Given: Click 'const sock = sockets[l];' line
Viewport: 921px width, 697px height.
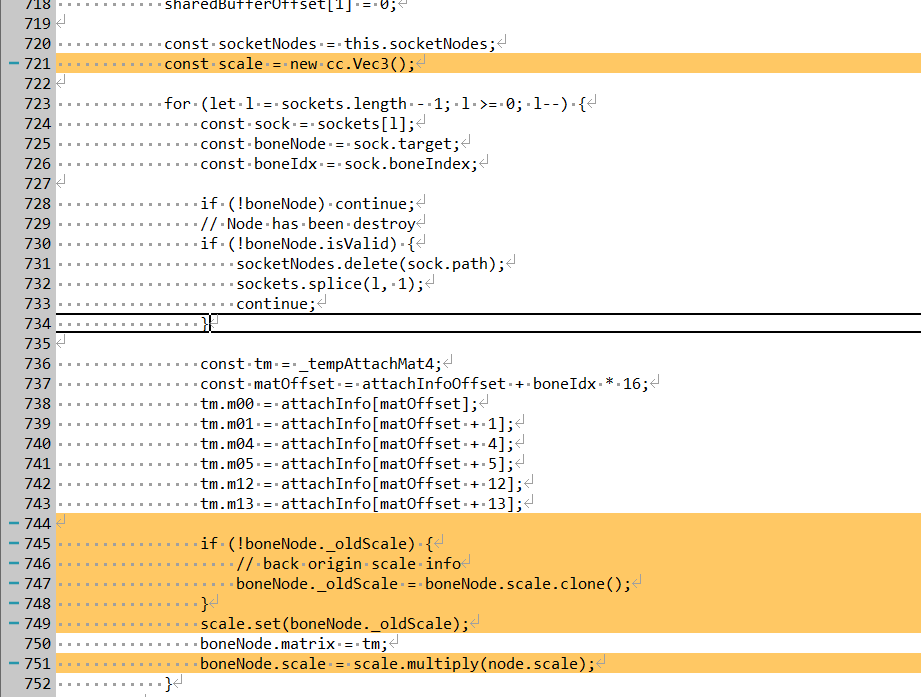Looking at the screenshot, I should coord(307,124).
